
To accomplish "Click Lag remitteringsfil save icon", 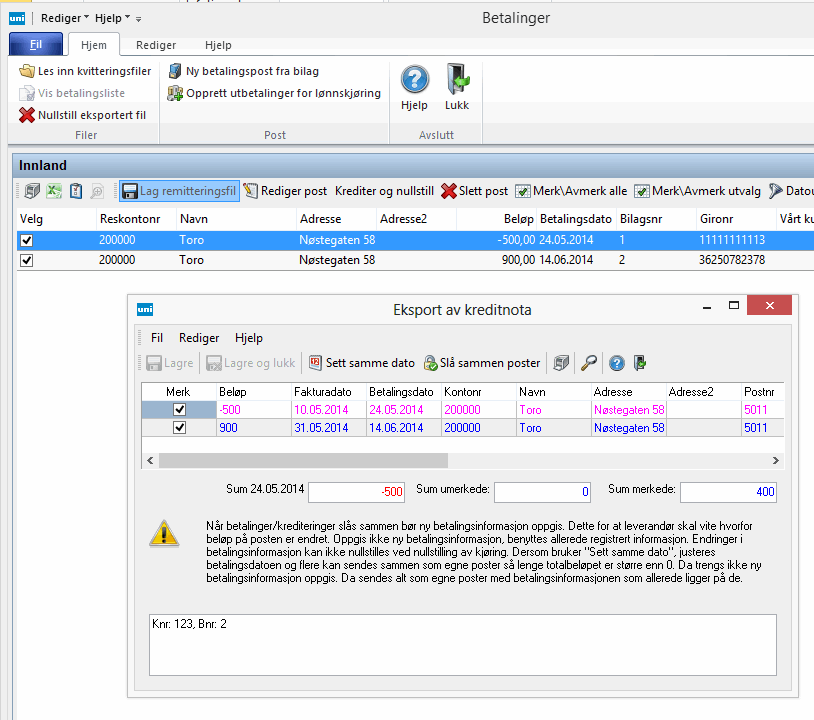I will click(130, 191).
